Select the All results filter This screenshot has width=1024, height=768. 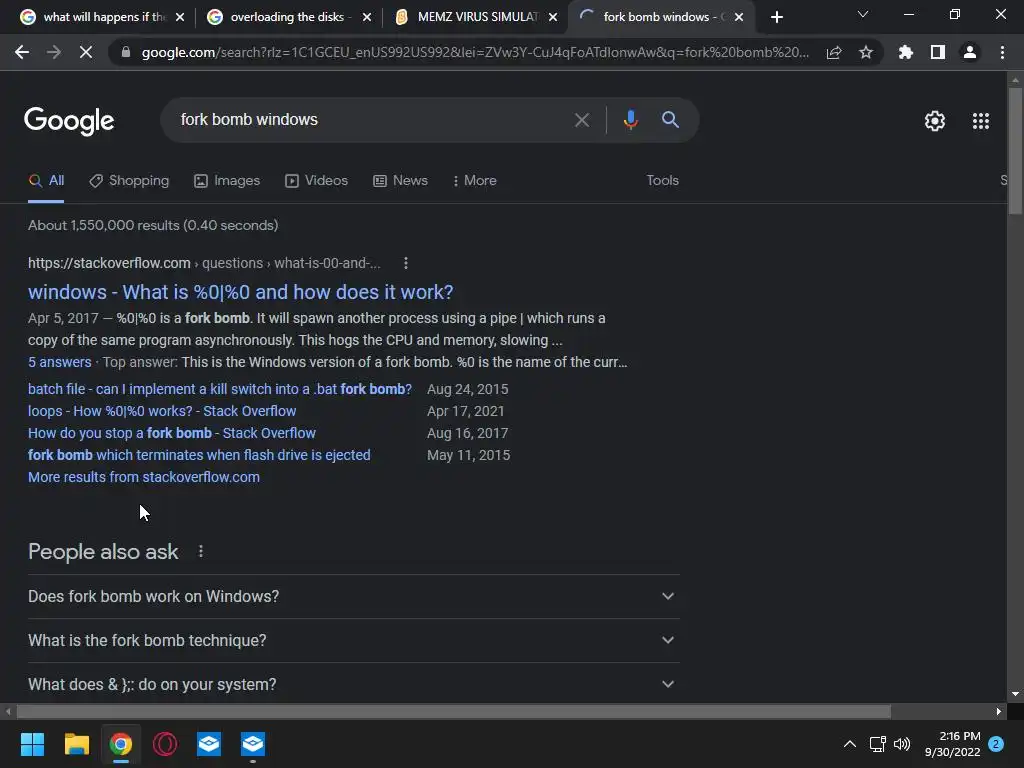[46, 181]
